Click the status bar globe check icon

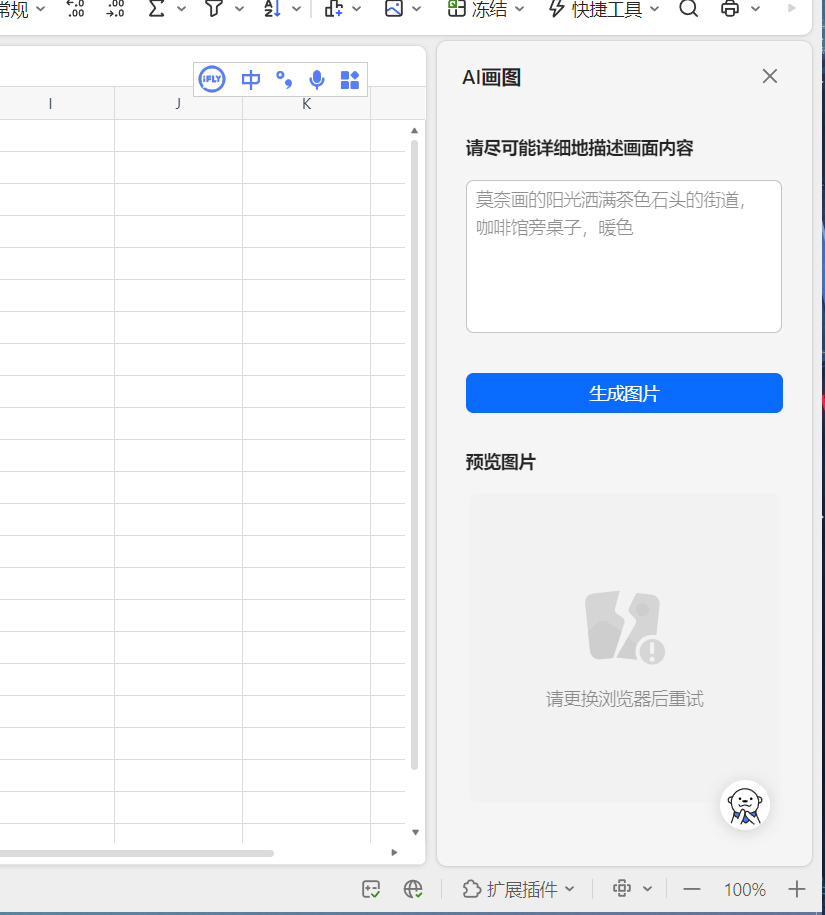pos(413,889)
